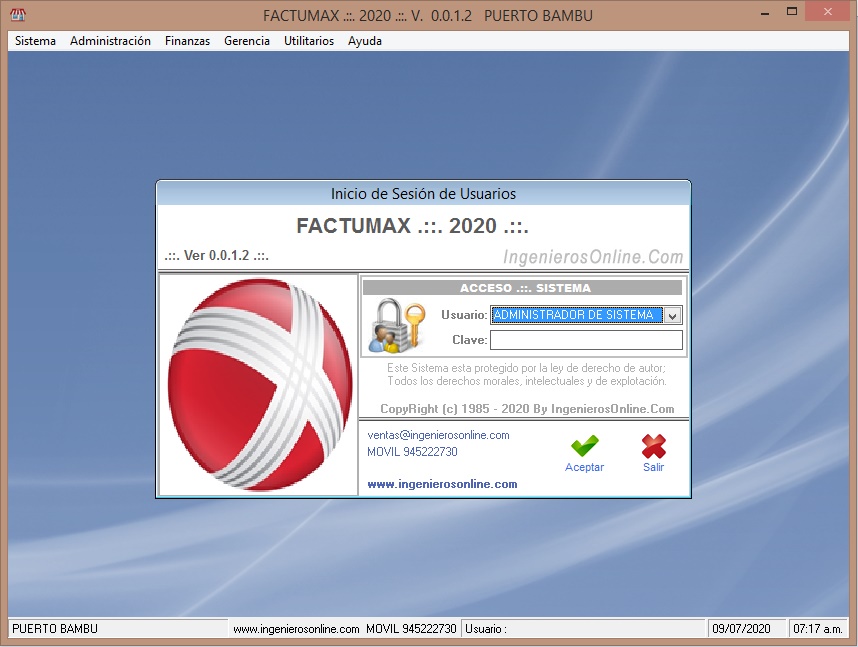The width and height of the screenshot is (858, 647).
Task: Click the ACCESO SISTEMA header bar
Action: [x=523, y=288]
